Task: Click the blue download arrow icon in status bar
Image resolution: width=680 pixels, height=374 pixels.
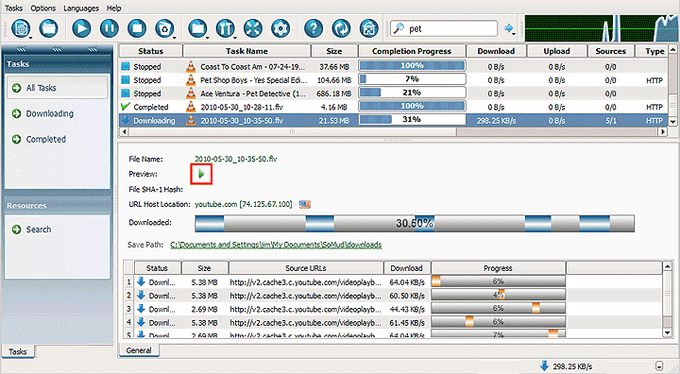Action: 544,365
